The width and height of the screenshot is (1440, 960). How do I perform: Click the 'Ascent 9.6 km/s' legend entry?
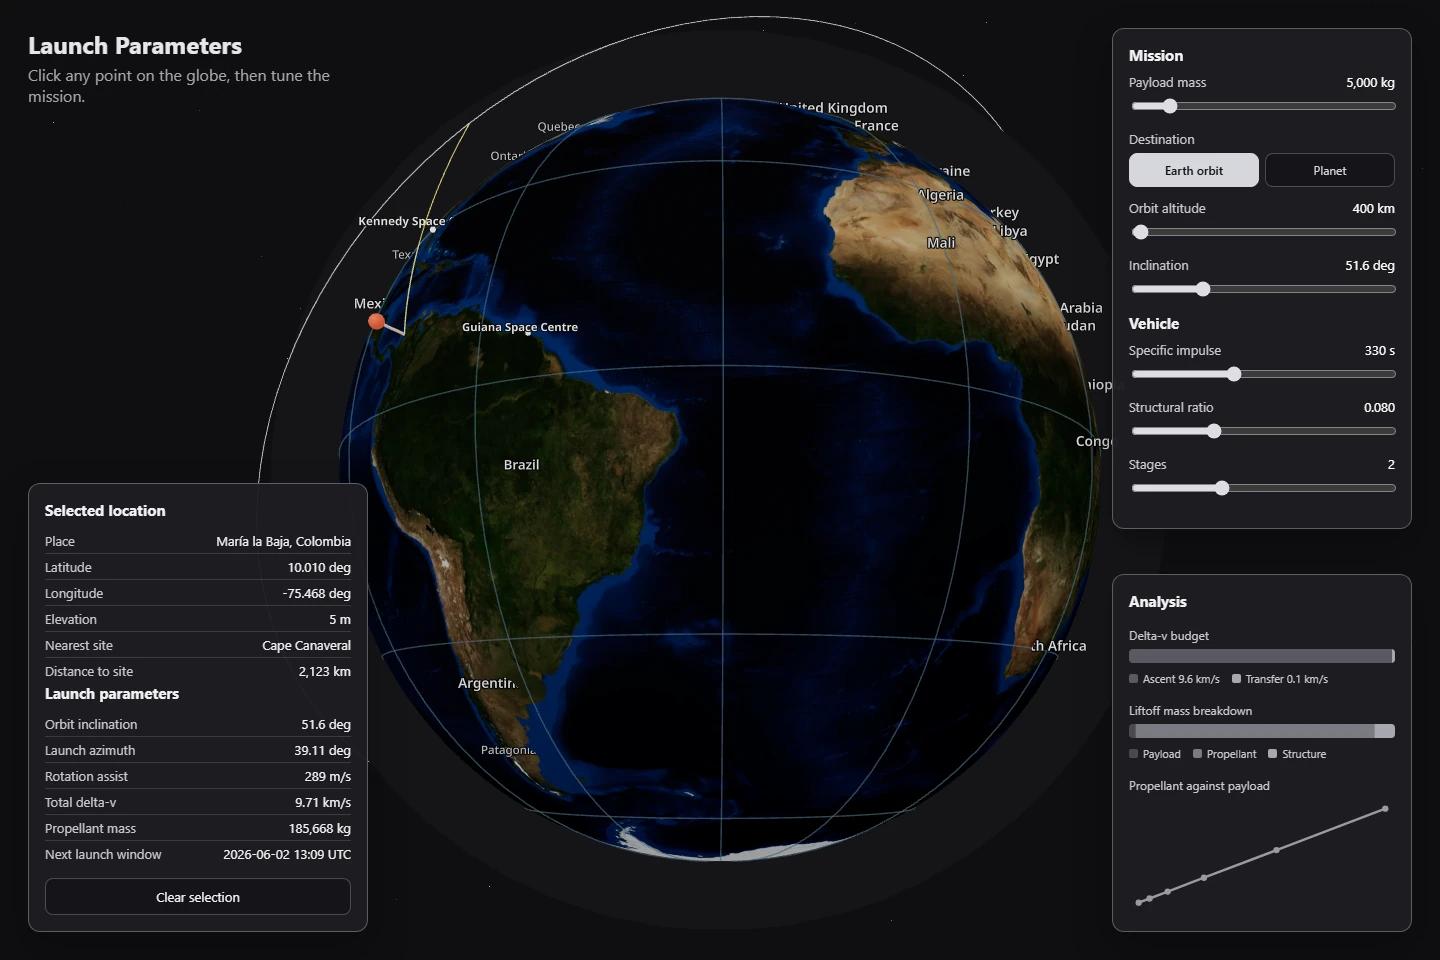1174,679
